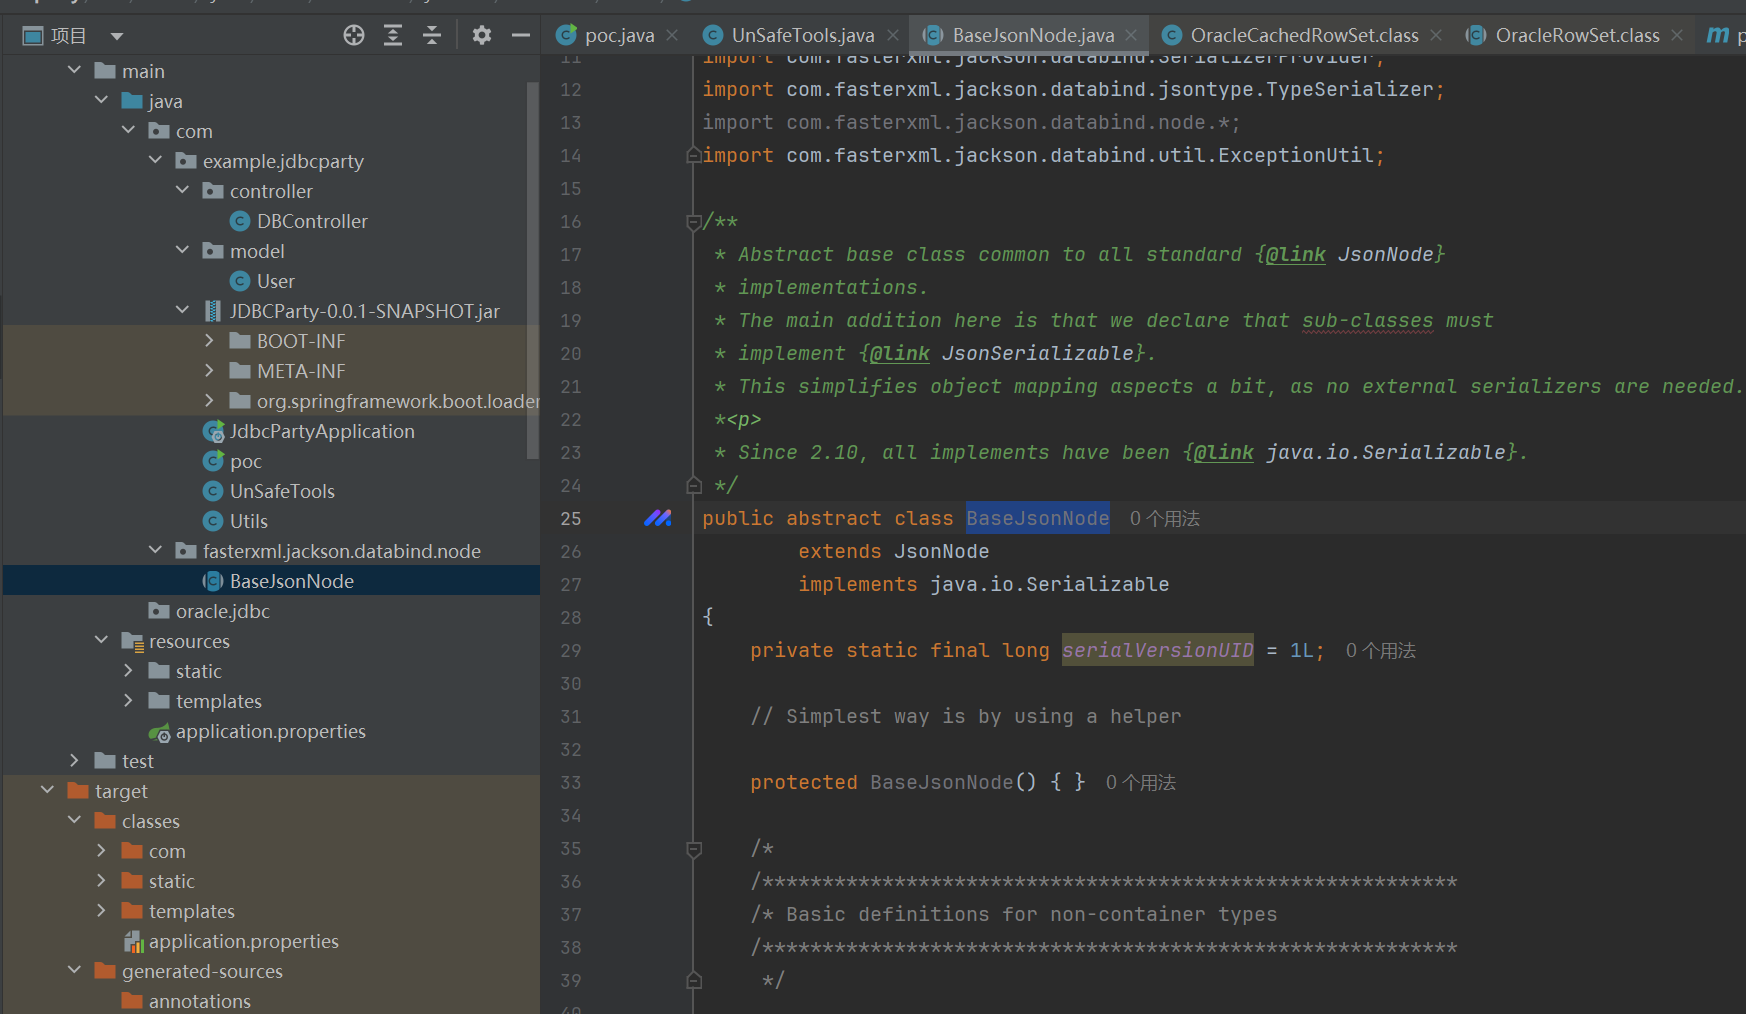Collapse the target folder
Viewport: 1746px width, 1014px height.
[47, 790]
